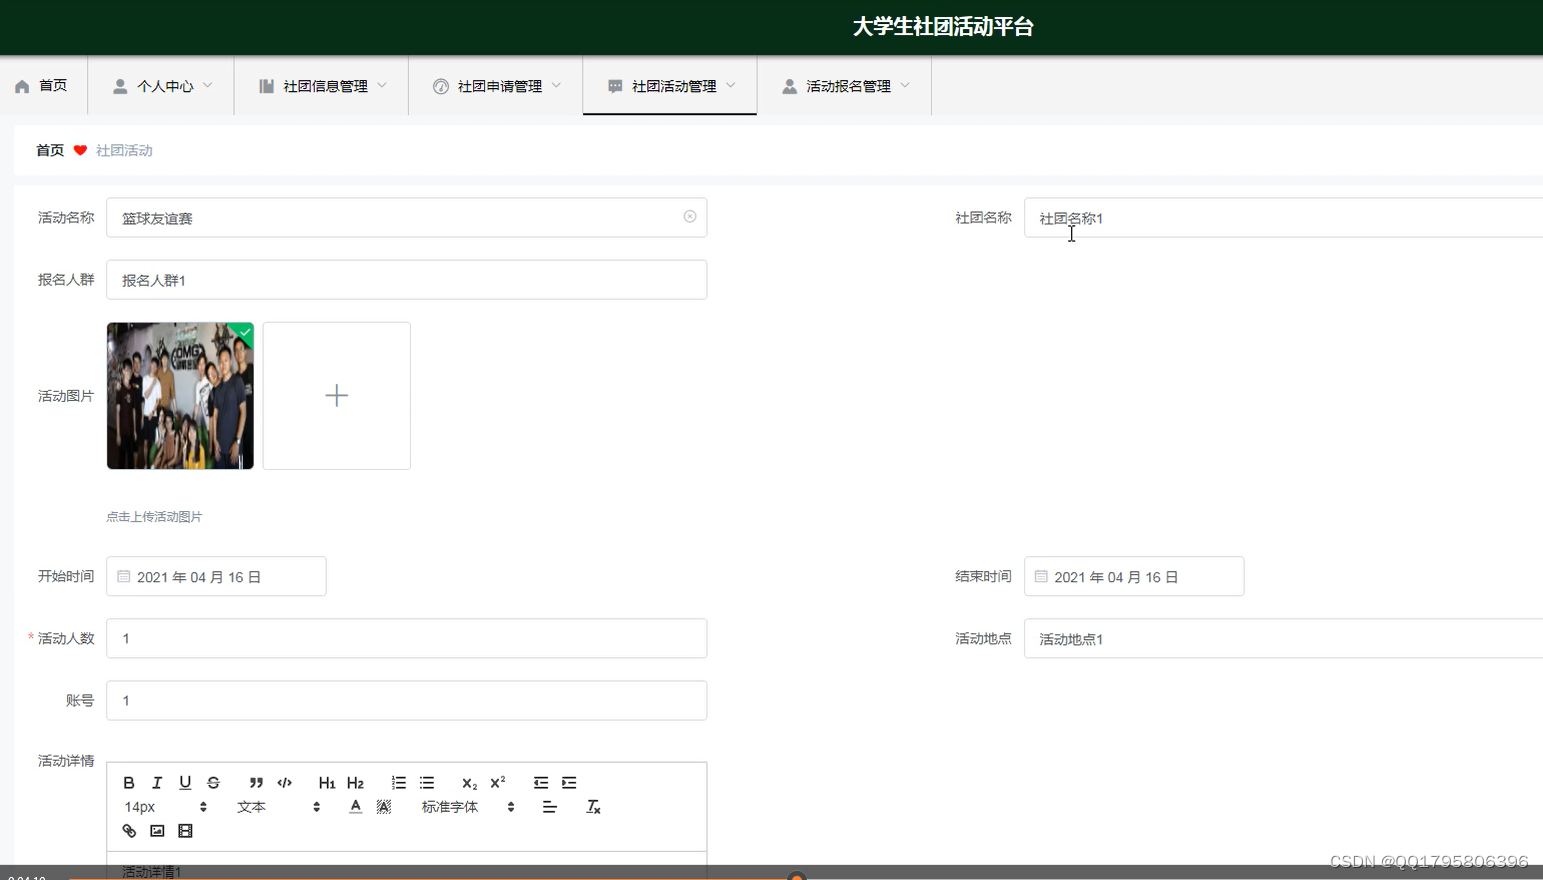Insert a blockquote using the quote icon

pyautogui.click(x=256, y=783)
